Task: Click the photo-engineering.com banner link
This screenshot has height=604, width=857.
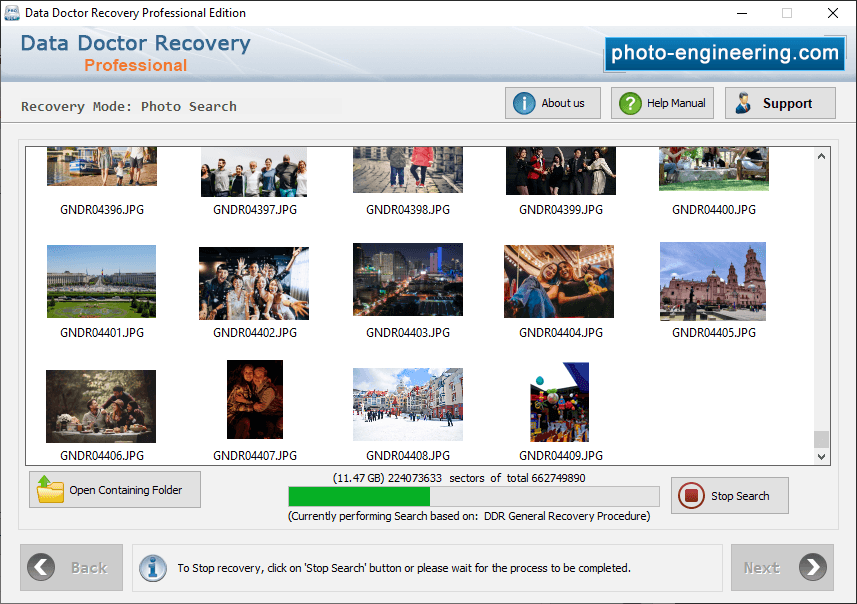Action: [725, 54]
